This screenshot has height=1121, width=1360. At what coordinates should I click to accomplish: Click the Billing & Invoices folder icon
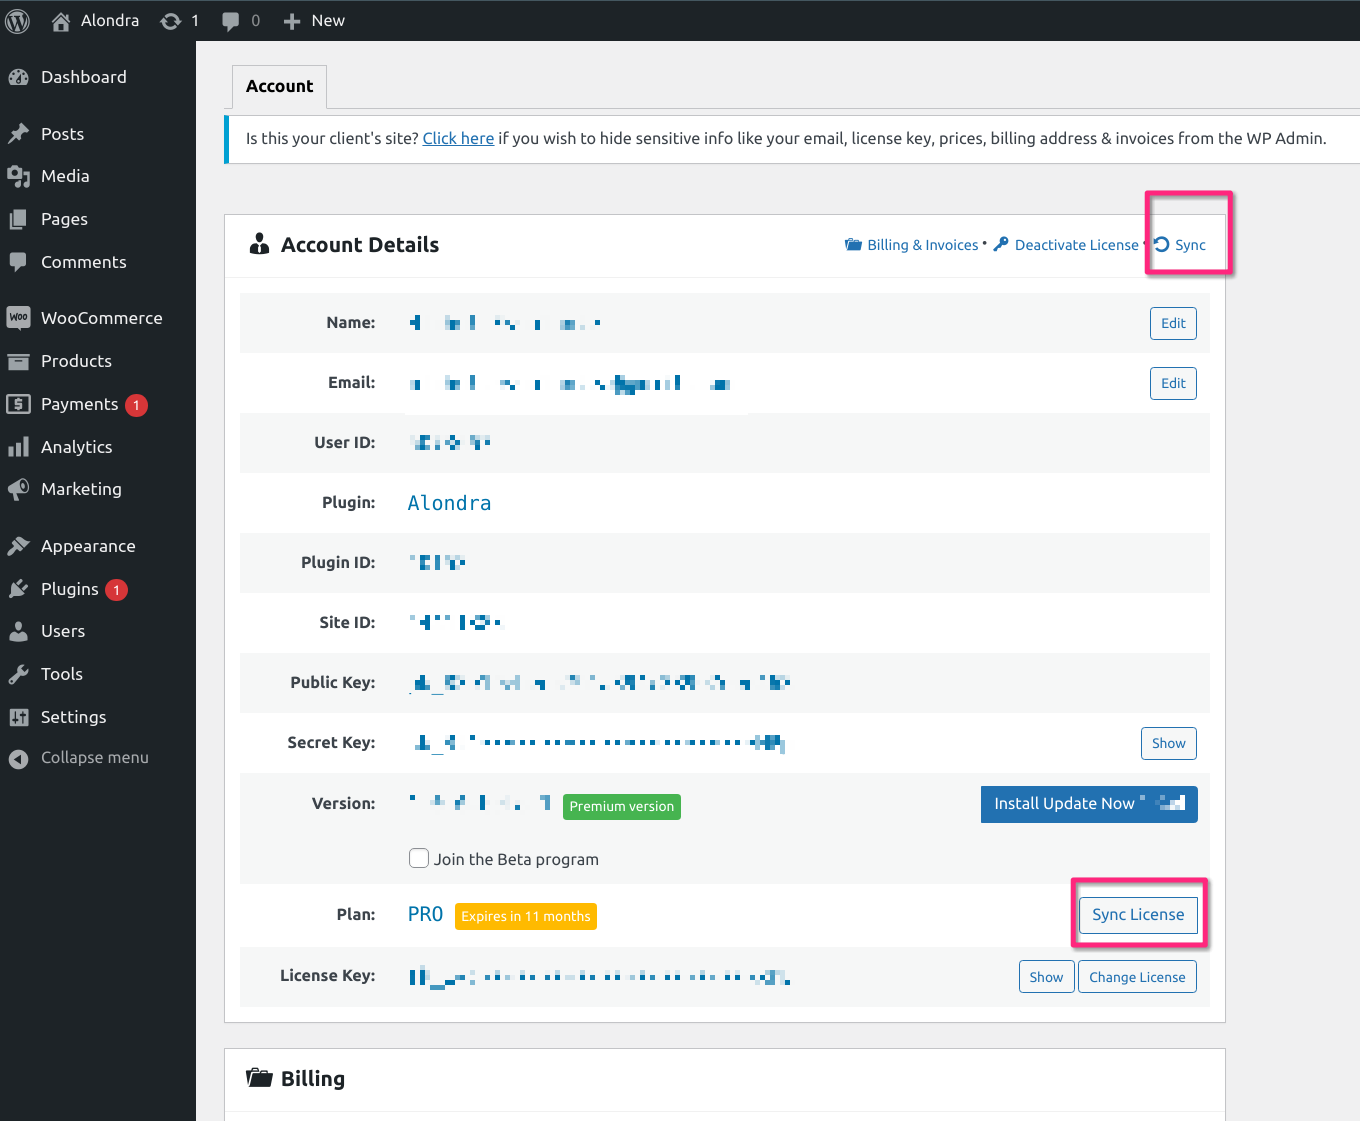pos(853,244)
